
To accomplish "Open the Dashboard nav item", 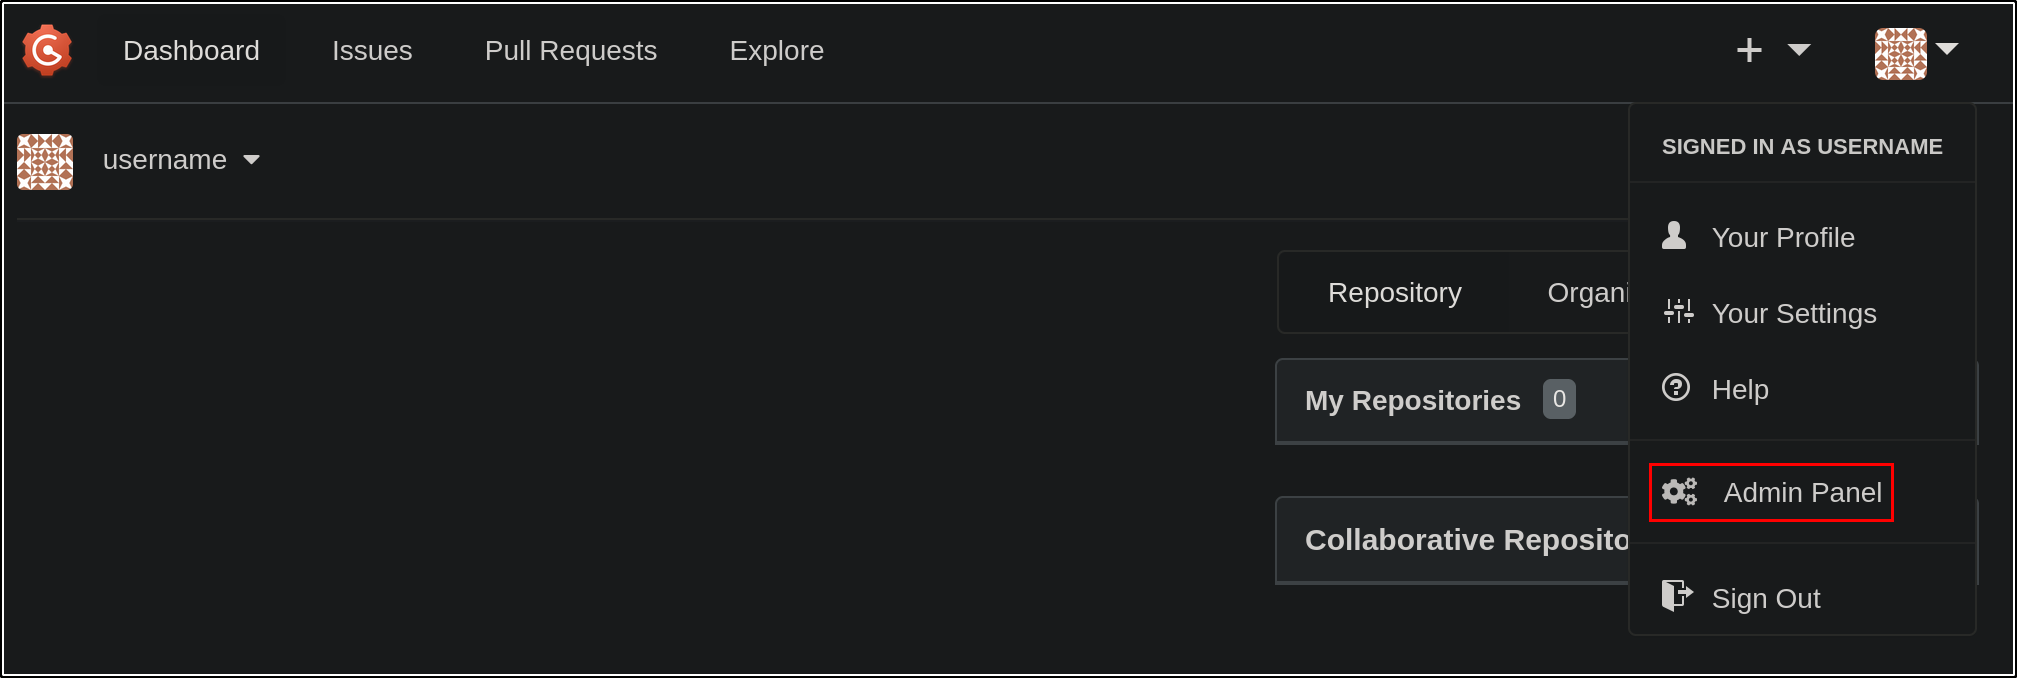I will coord(191,51).
